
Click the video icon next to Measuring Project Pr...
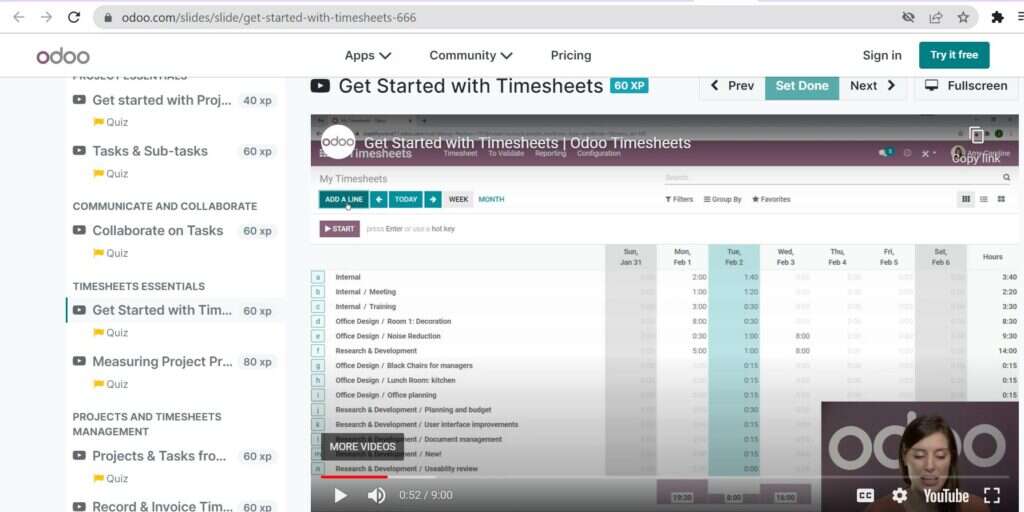[79, 361]
